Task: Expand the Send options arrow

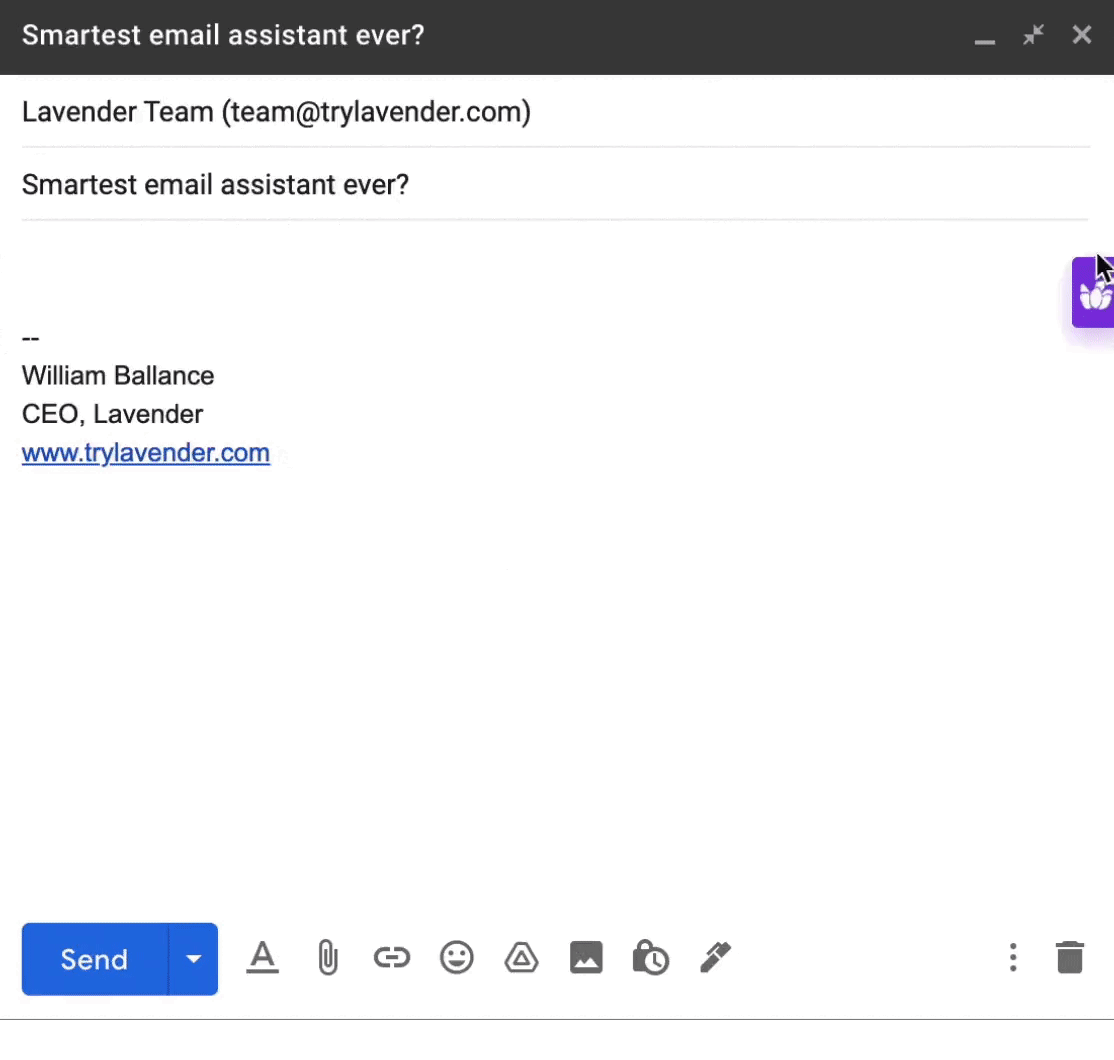Action: [194, 959]
